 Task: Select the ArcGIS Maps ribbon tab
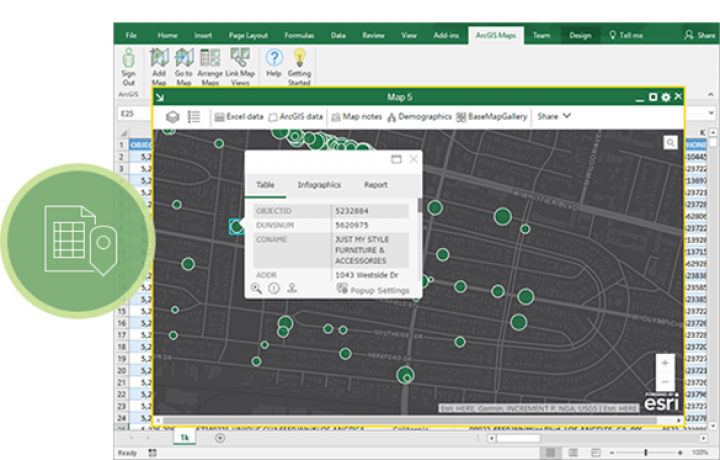(x=495, y=35)
